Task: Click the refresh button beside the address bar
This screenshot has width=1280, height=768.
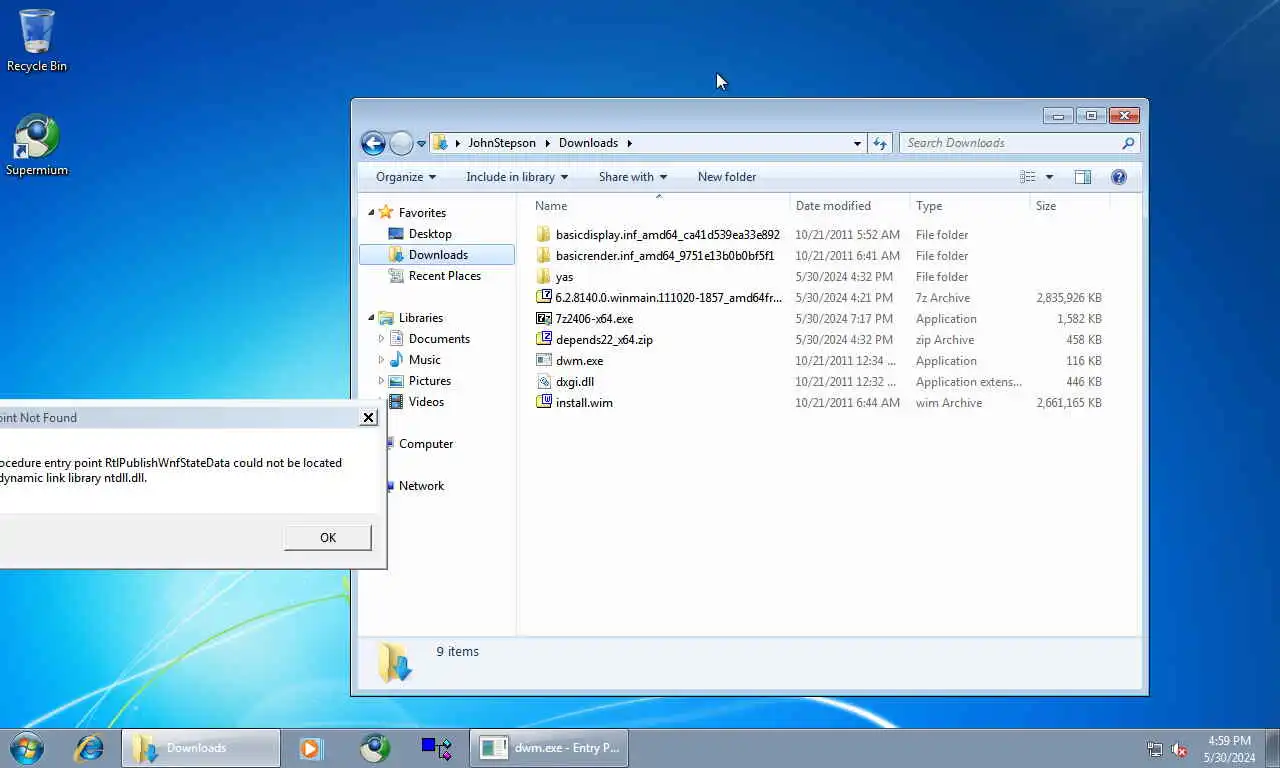Action: [880, 143]
